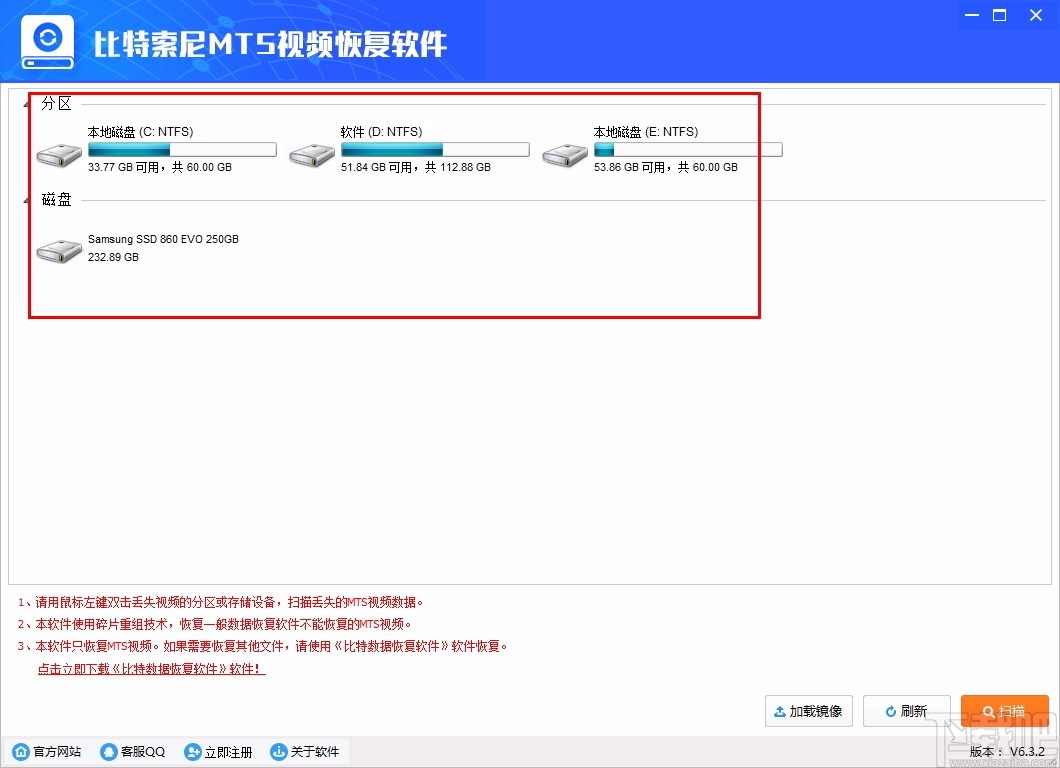
Task: Click the Samsung SSD disk icon
Action: point(58,250)
